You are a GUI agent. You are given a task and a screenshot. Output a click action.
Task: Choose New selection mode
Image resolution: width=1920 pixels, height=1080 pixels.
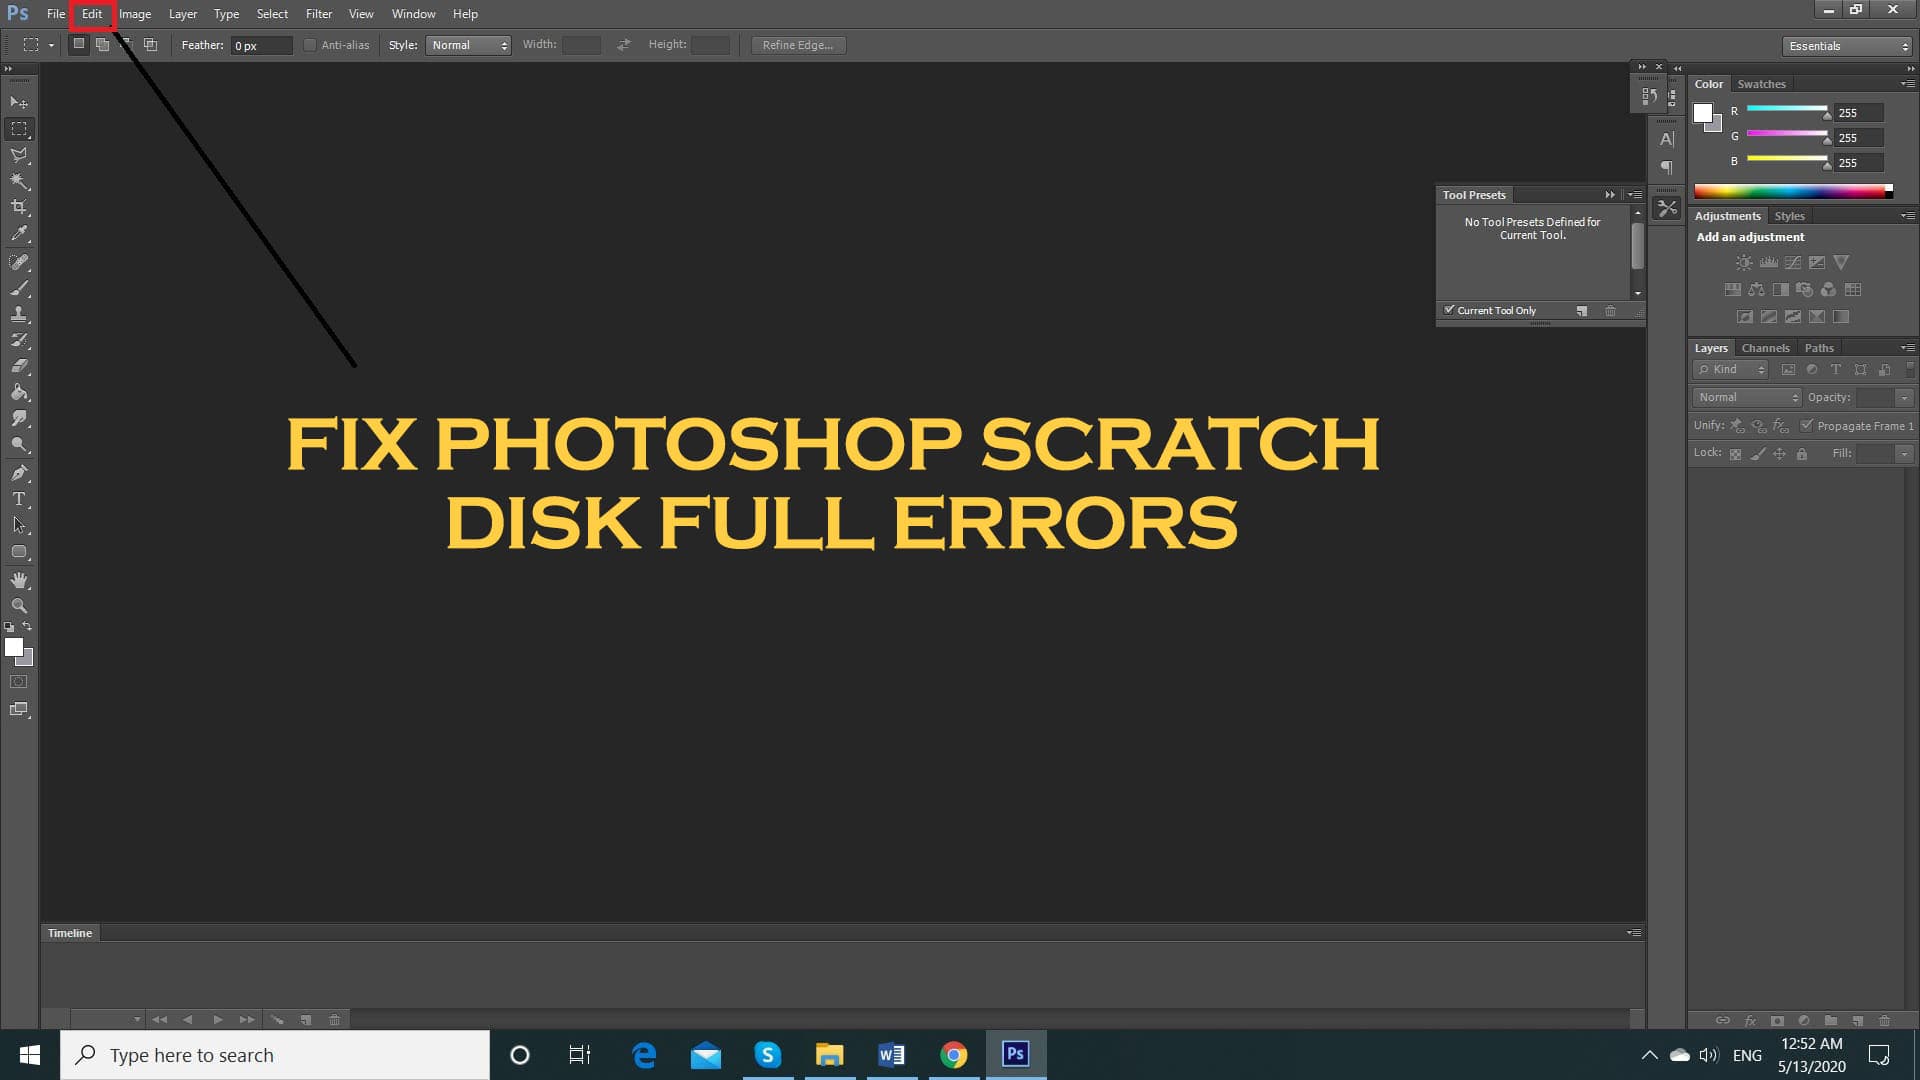(79, 44)
